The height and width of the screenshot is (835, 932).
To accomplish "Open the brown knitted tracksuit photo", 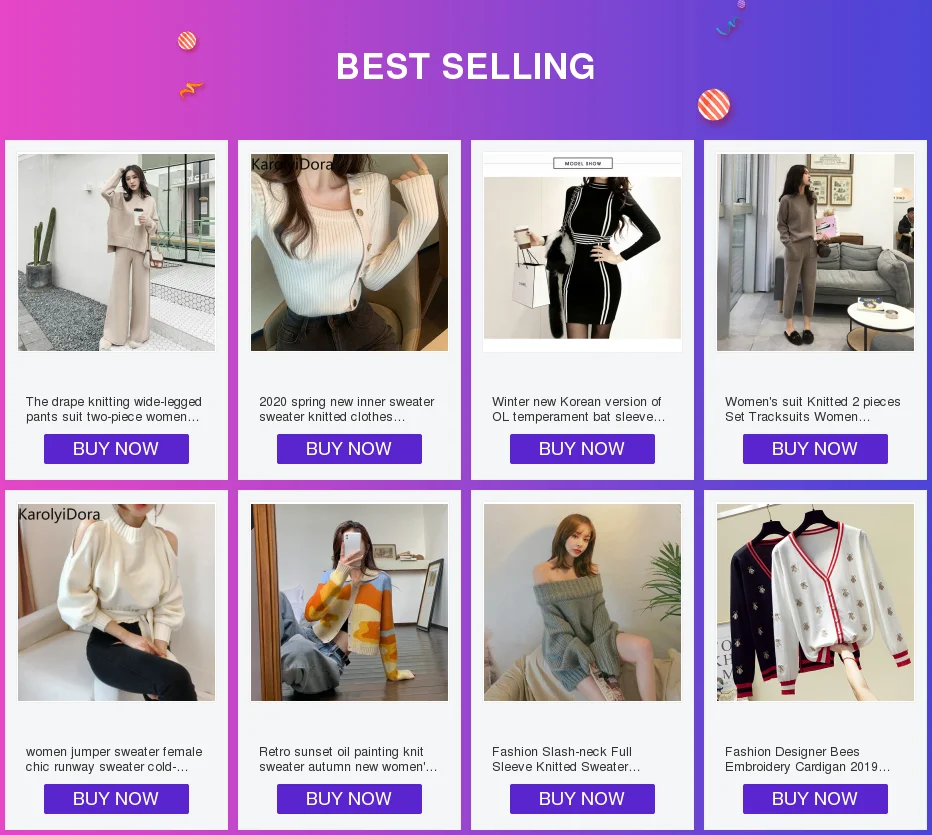I will coord(816,252).
